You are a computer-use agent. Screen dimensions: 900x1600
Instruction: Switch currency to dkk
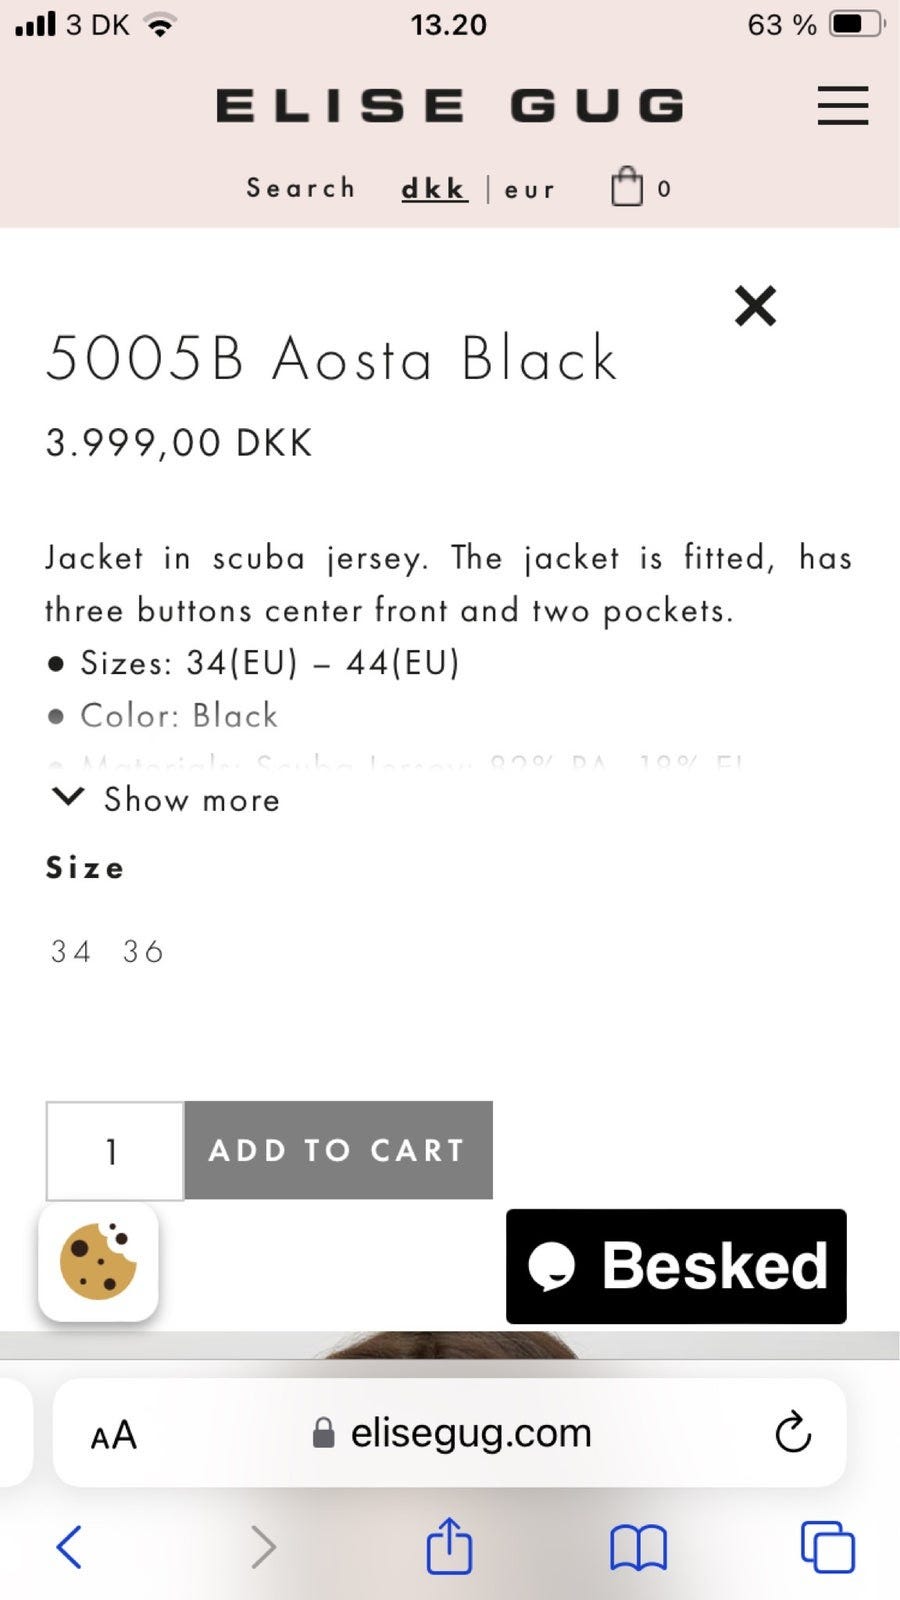click(434, 188)
